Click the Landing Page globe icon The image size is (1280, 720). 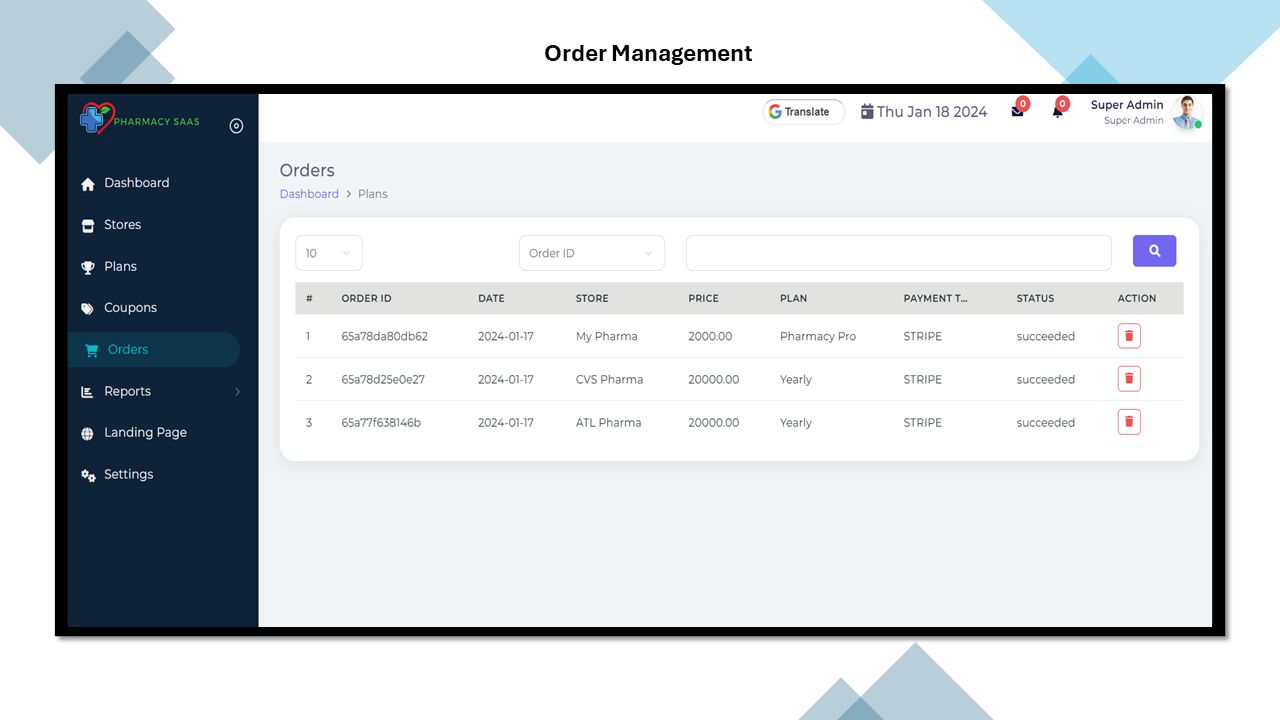tap(88, 434)
